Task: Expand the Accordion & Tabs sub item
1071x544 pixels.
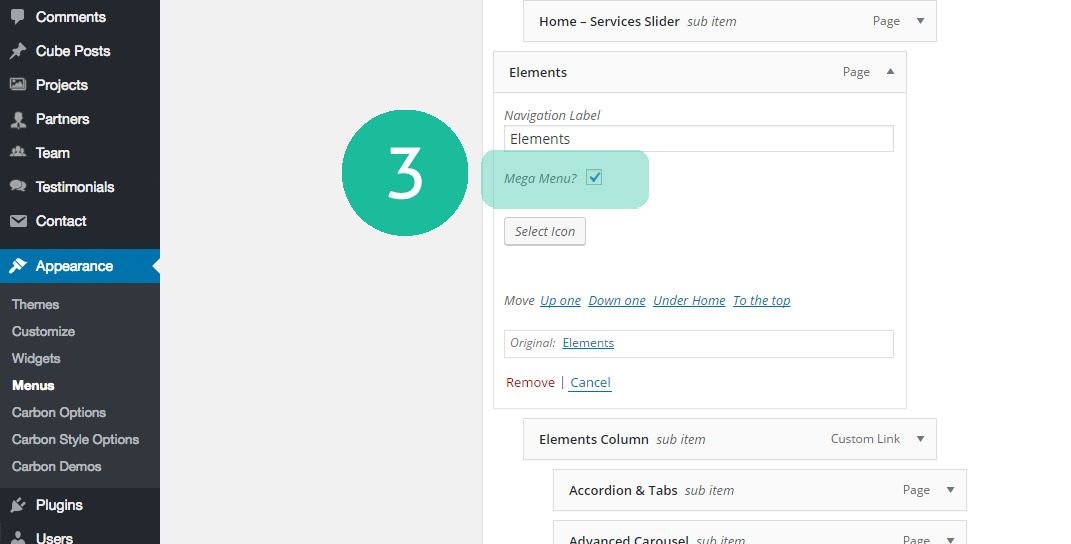Action: point(950,490)
